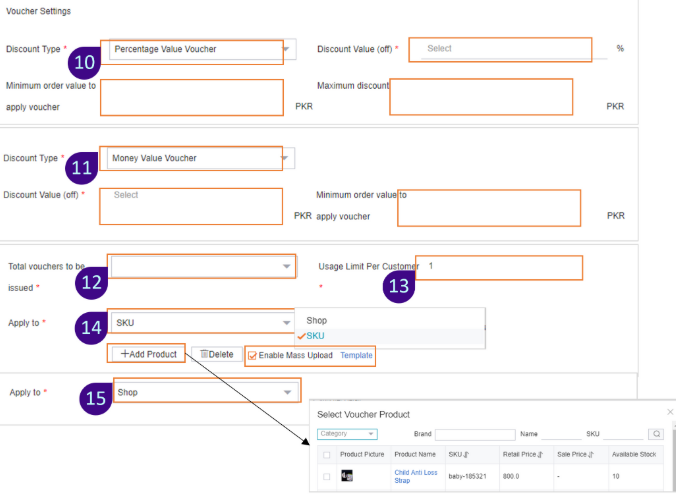Expand the Category filter dropdown
Screen dimensions: 676x496
(x=347, y=434)
